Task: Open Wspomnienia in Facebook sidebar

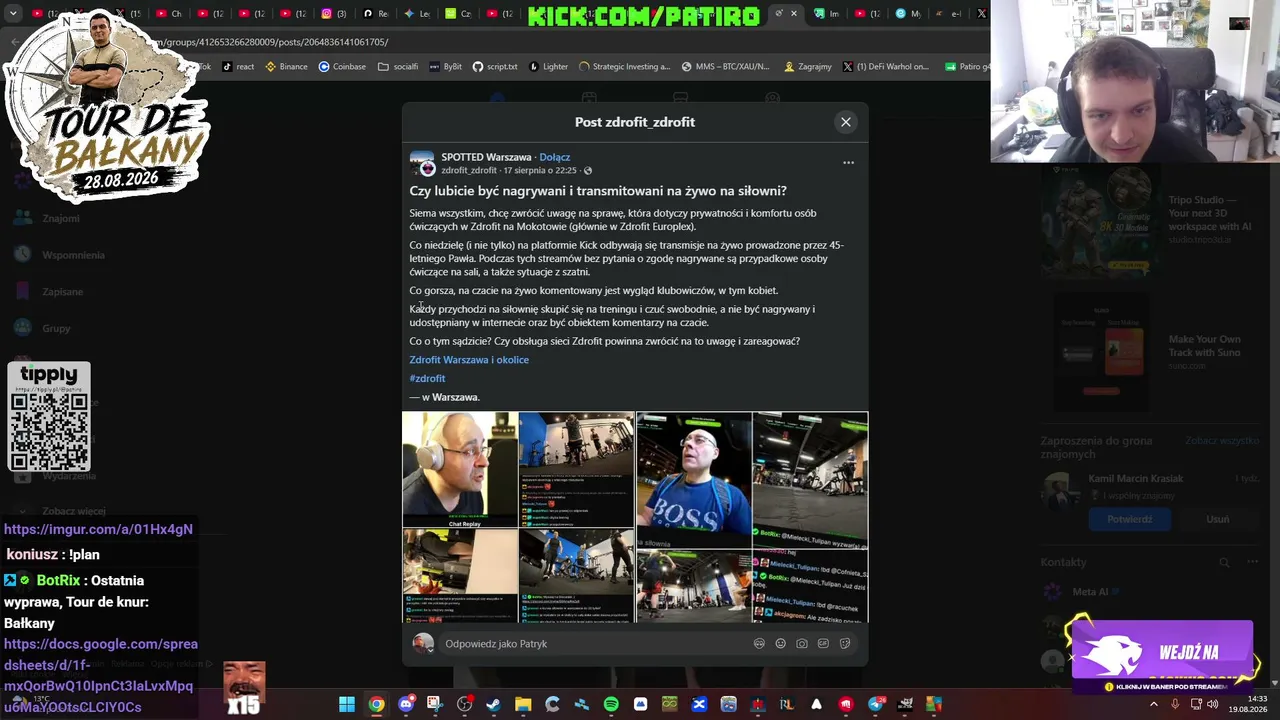Action: pos(72,255)
